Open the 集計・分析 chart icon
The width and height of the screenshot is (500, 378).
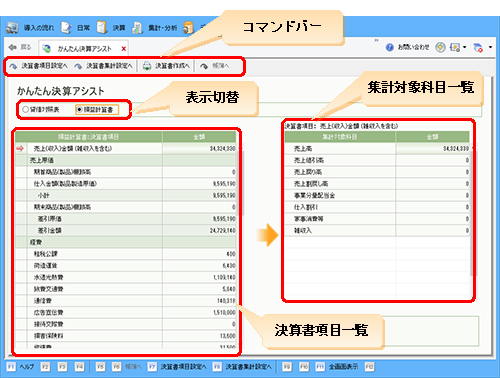click(137, 28)
